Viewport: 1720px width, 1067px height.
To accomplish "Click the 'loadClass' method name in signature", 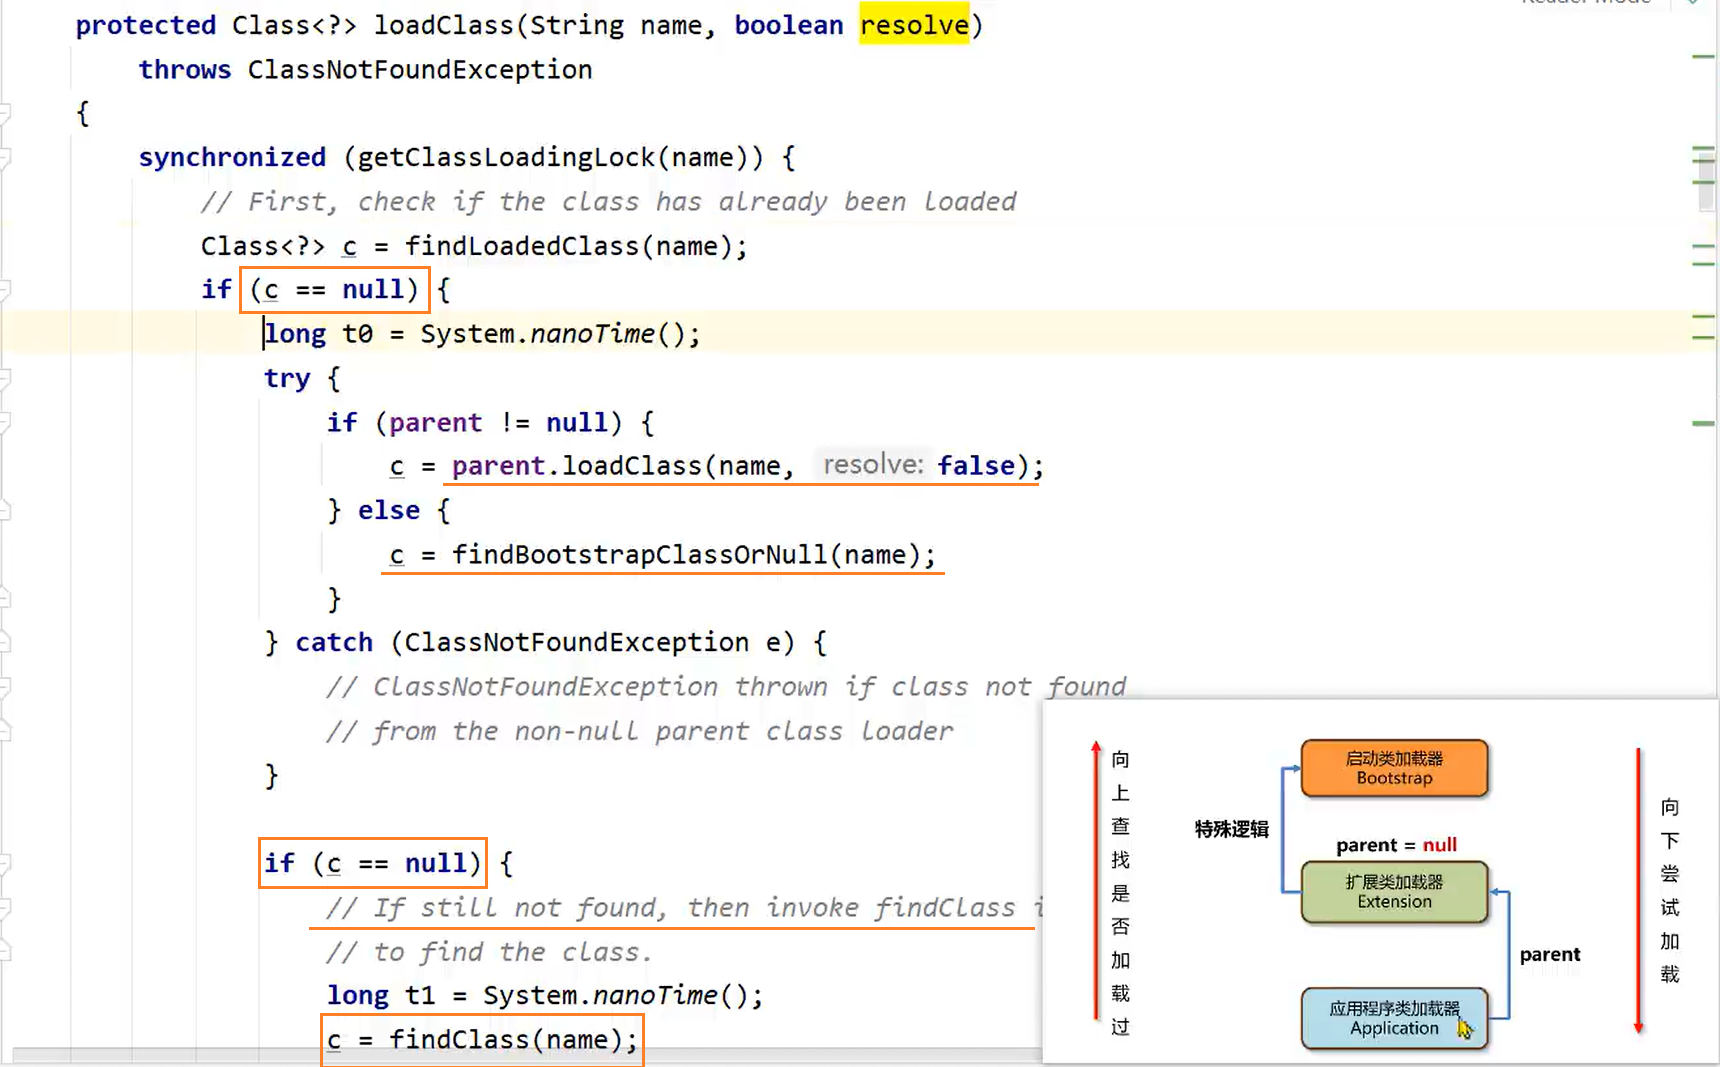I will pos(444,25).
